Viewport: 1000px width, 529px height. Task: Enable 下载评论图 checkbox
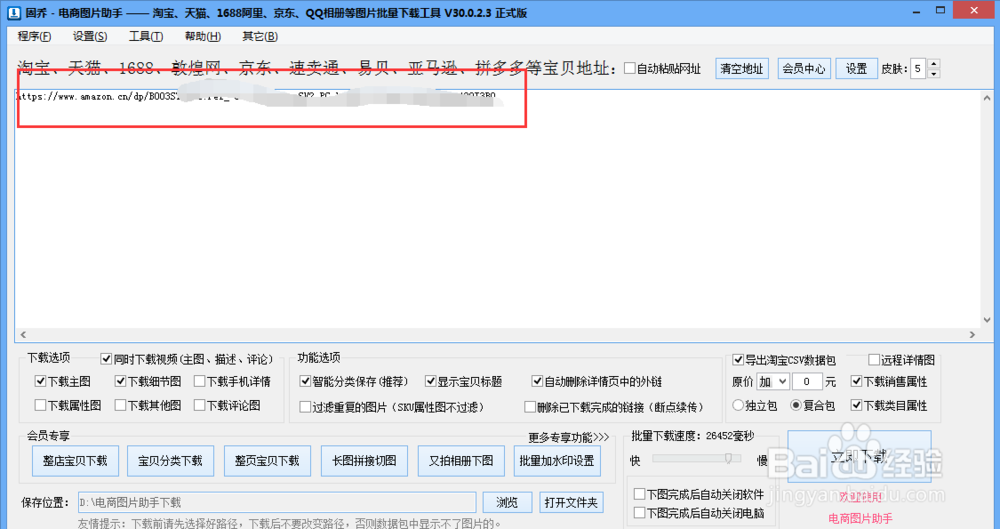(x=200, y=405)
